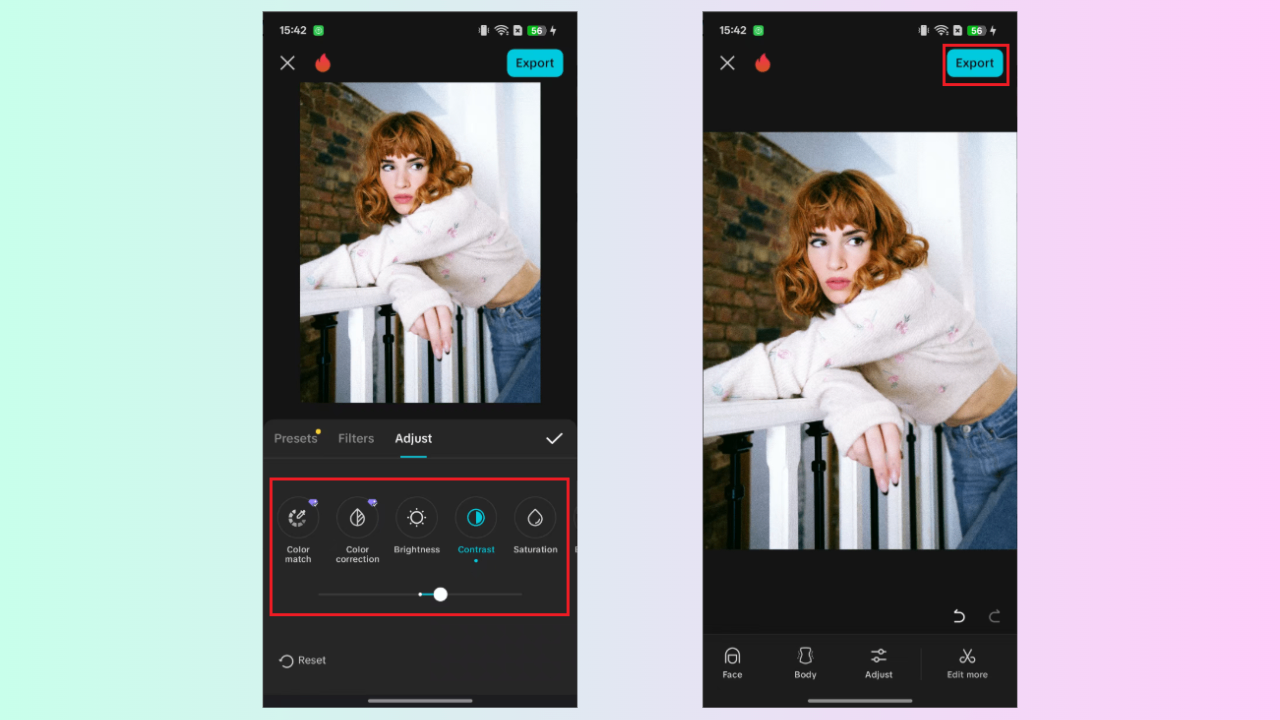Open the Face editing tool
Viewport: 1280px width, 720px height.
click(732, 662)
